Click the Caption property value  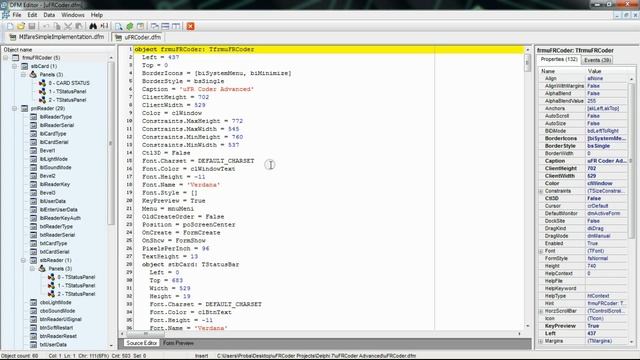(x=607, y=161)
